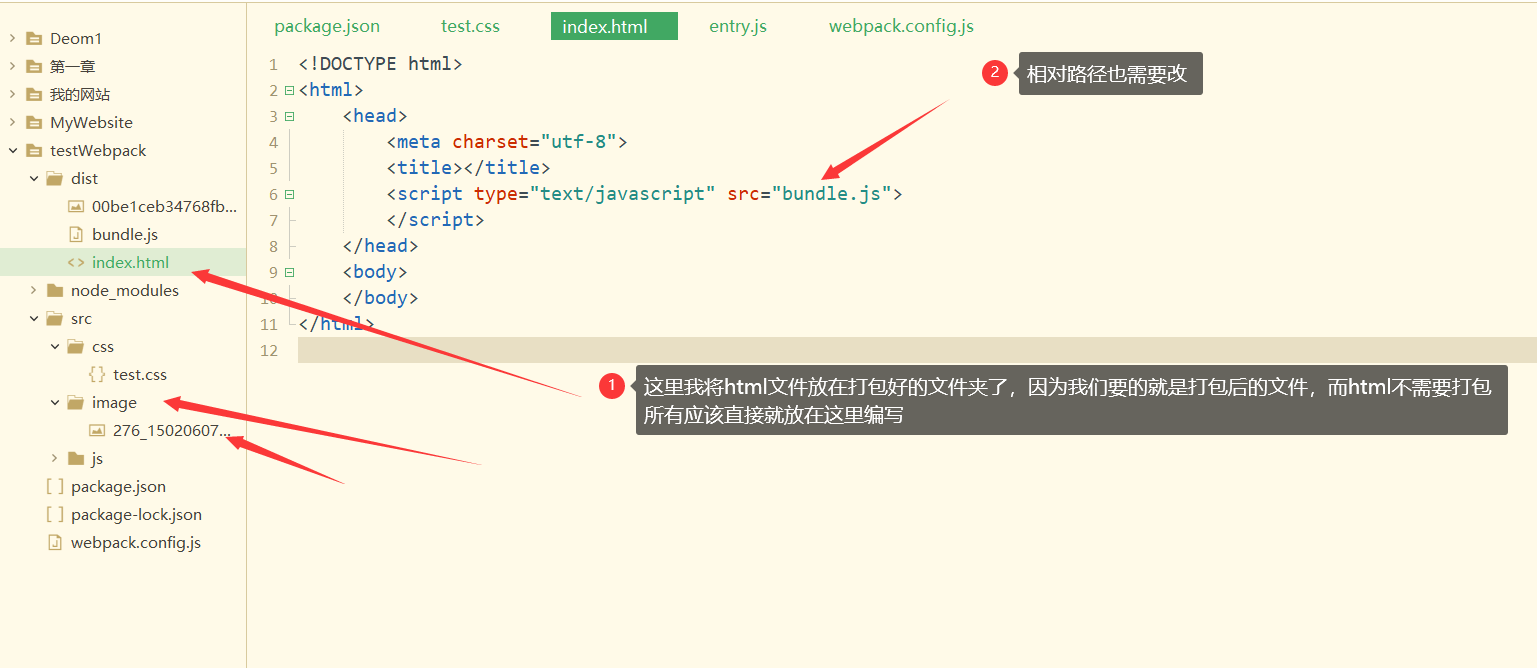1537x668 pixels.
Task: Open 276_15020607... image file
Action: (172, 430)
